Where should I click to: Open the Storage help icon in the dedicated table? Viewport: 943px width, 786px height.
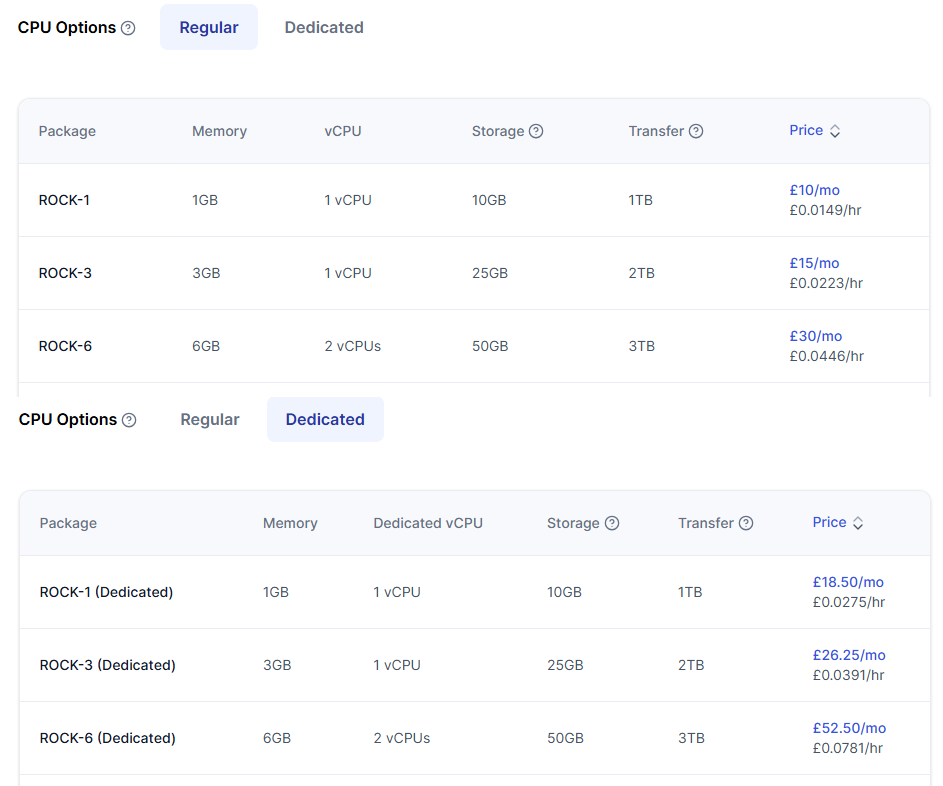(612, 523)
